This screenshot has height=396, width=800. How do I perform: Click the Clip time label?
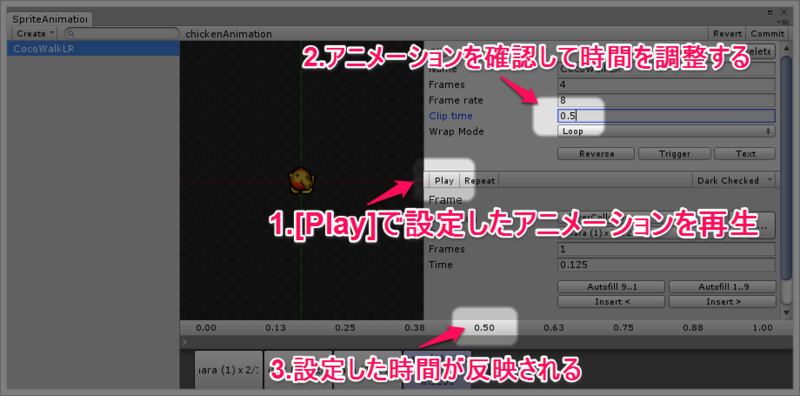pyautogui.click(x=451, y=116)
